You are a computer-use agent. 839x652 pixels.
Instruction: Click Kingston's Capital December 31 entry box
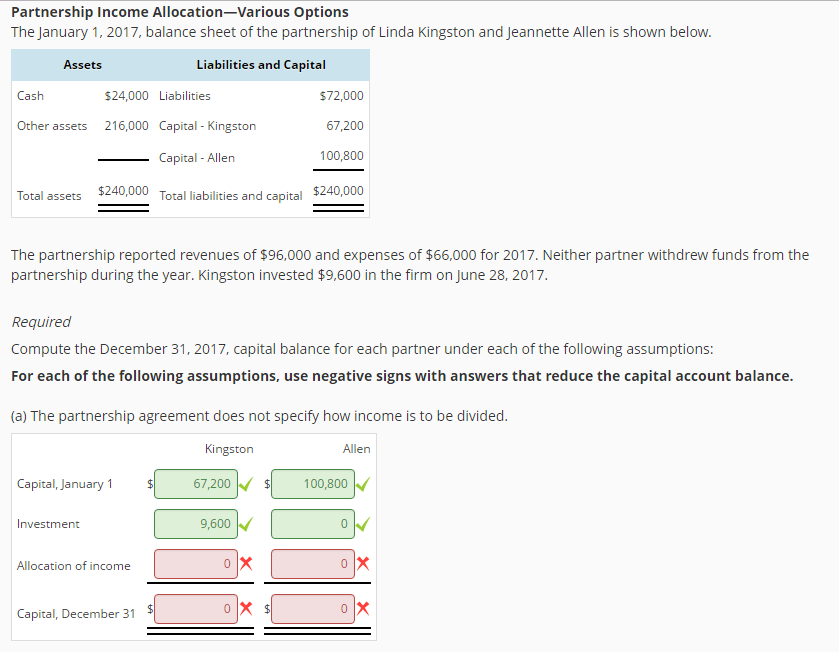(x=195, y=608)
